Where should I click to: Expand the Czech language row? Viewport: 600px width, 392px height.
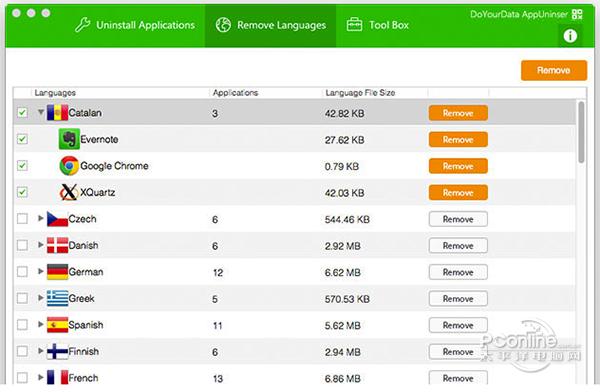pos(41,218)
